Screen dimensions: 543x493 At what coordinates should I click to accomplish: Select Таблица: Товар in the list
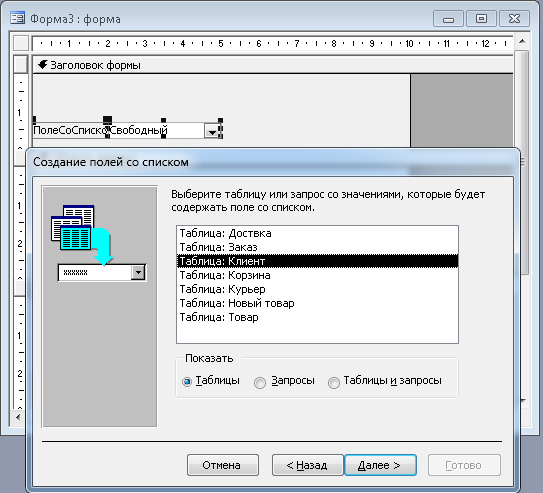click(x=317, y=317)
